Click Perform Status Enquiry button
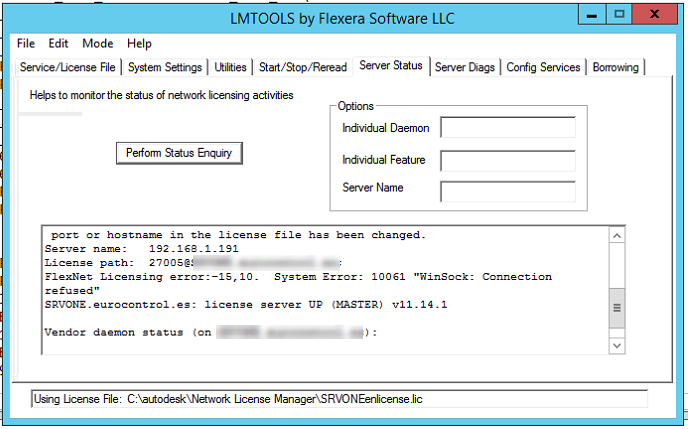 (179, 153)
